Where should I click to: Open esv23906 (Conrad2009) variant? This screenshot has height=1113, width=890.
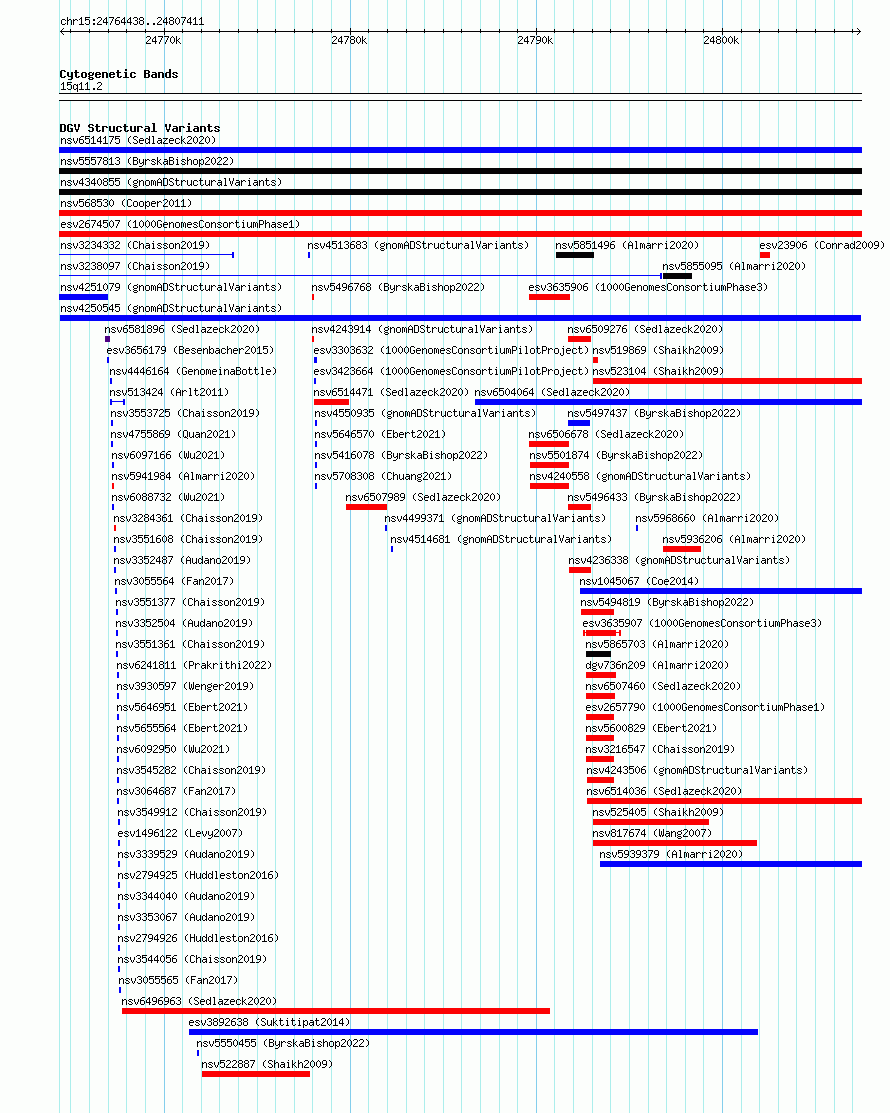coord(822,246)
